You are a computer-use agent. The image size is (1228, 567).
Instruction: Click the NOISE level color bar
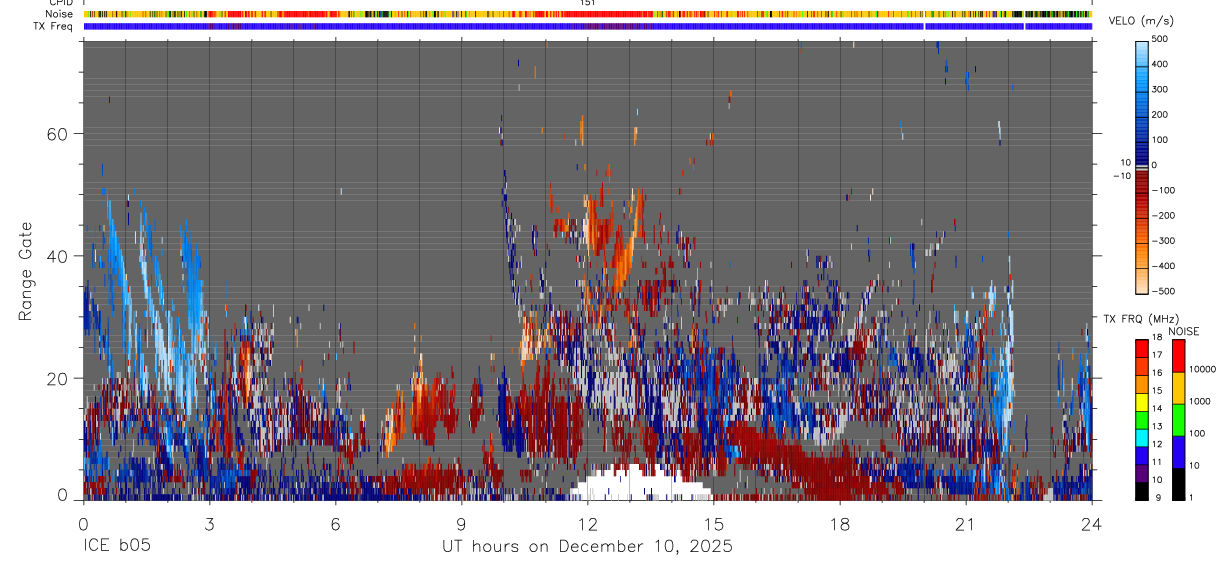(x=1179, y=420)
